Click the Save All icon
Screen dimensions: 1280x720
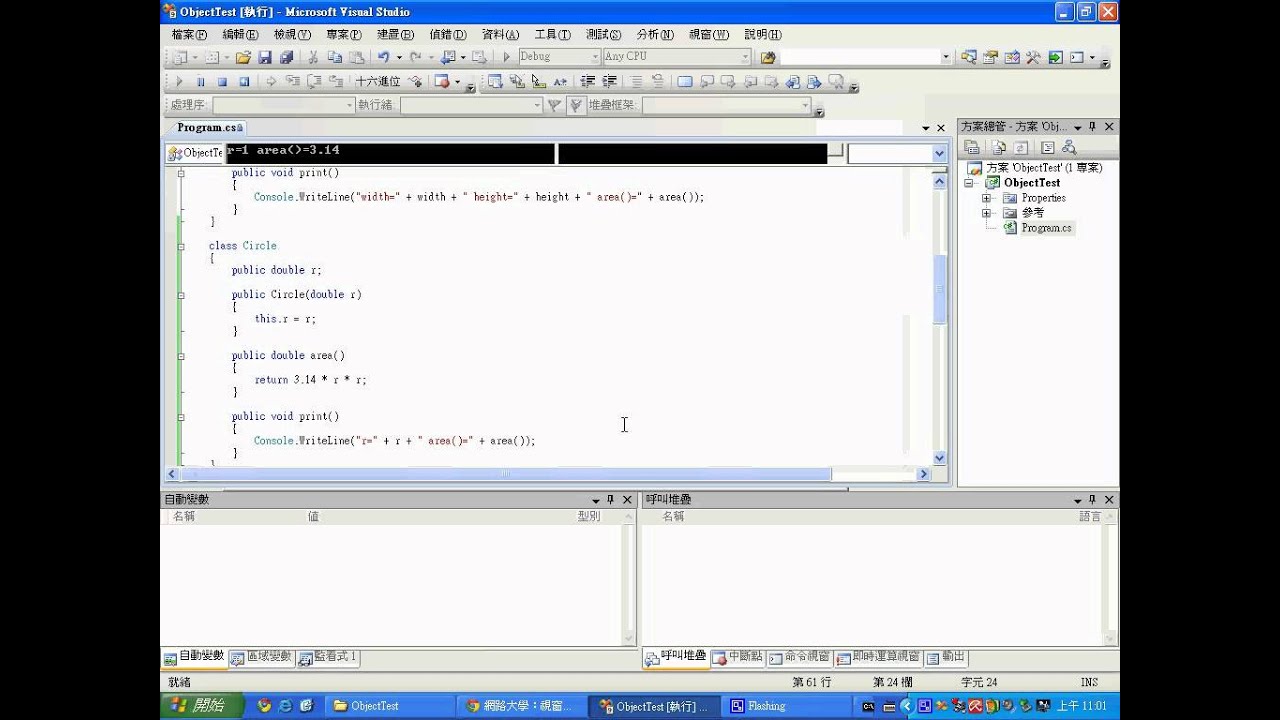(287, 57)
